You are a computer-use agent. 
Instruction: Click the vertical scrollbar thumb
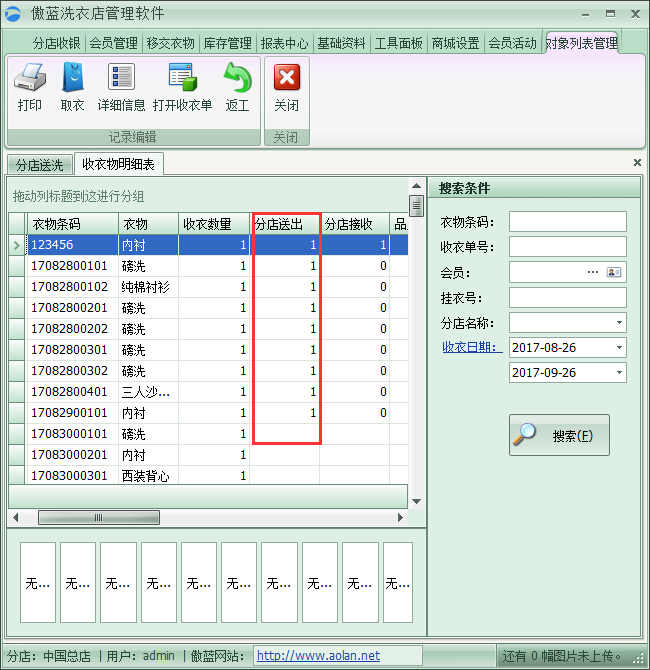click(416, 206)
